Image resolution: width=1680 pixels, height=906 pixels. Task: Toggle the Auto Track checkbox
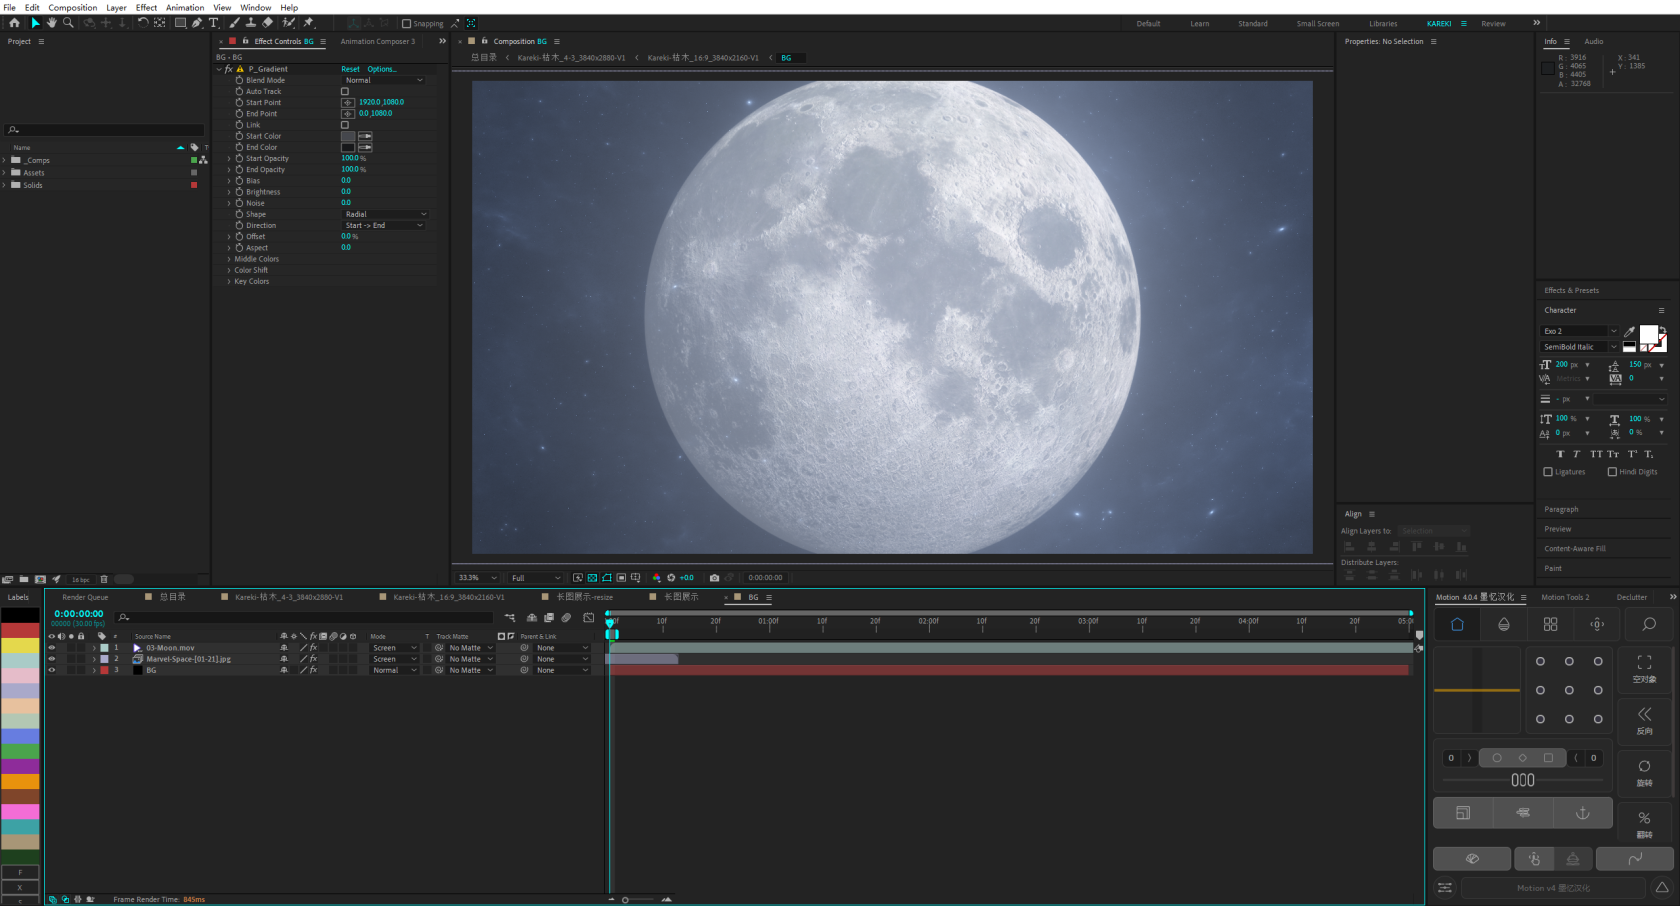click(345, 91)
